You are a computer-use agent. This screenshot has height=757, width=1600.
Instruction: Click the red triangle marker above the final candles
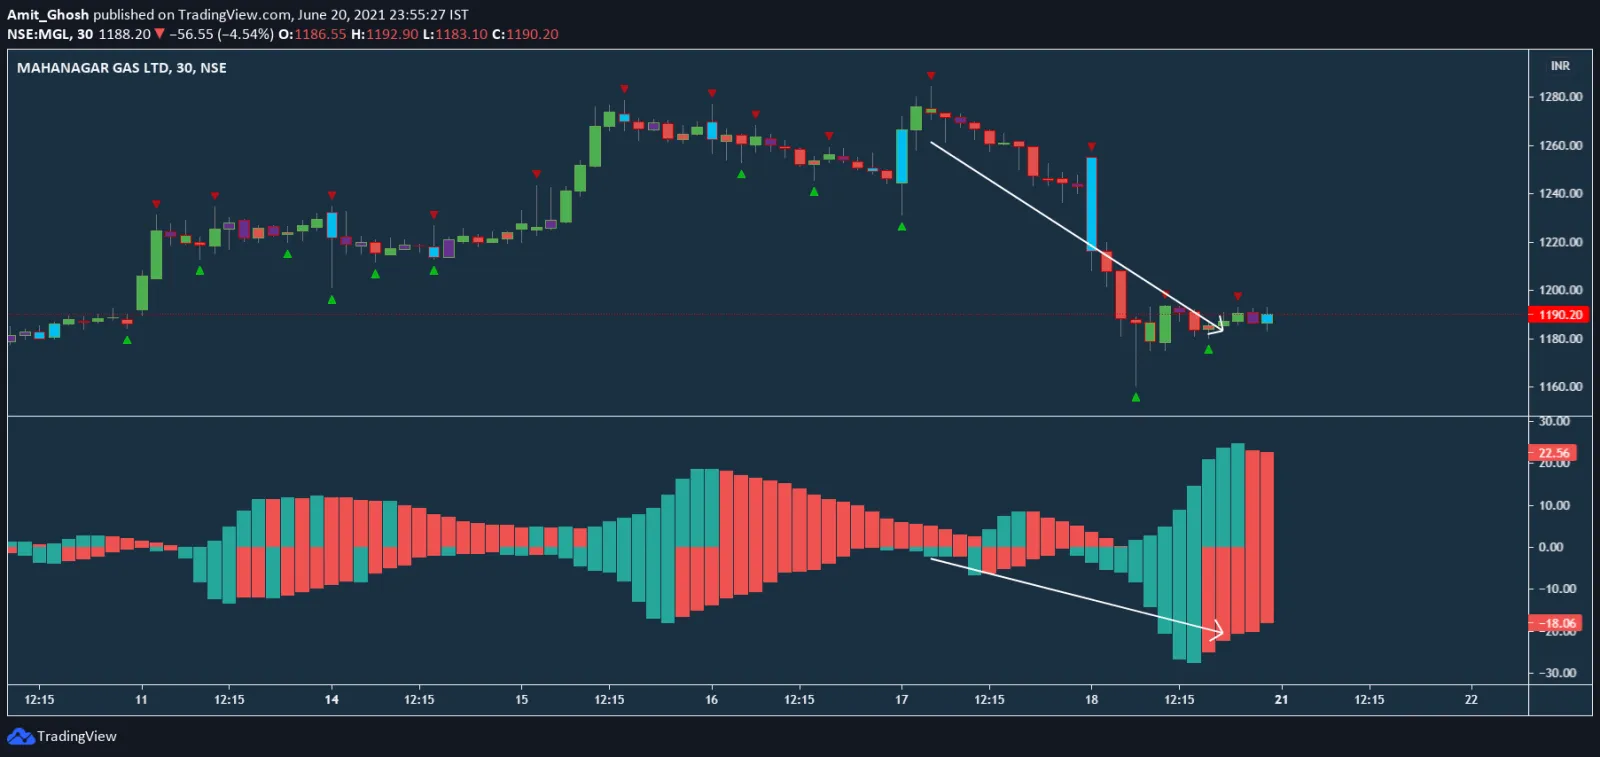pos(1238,296)
